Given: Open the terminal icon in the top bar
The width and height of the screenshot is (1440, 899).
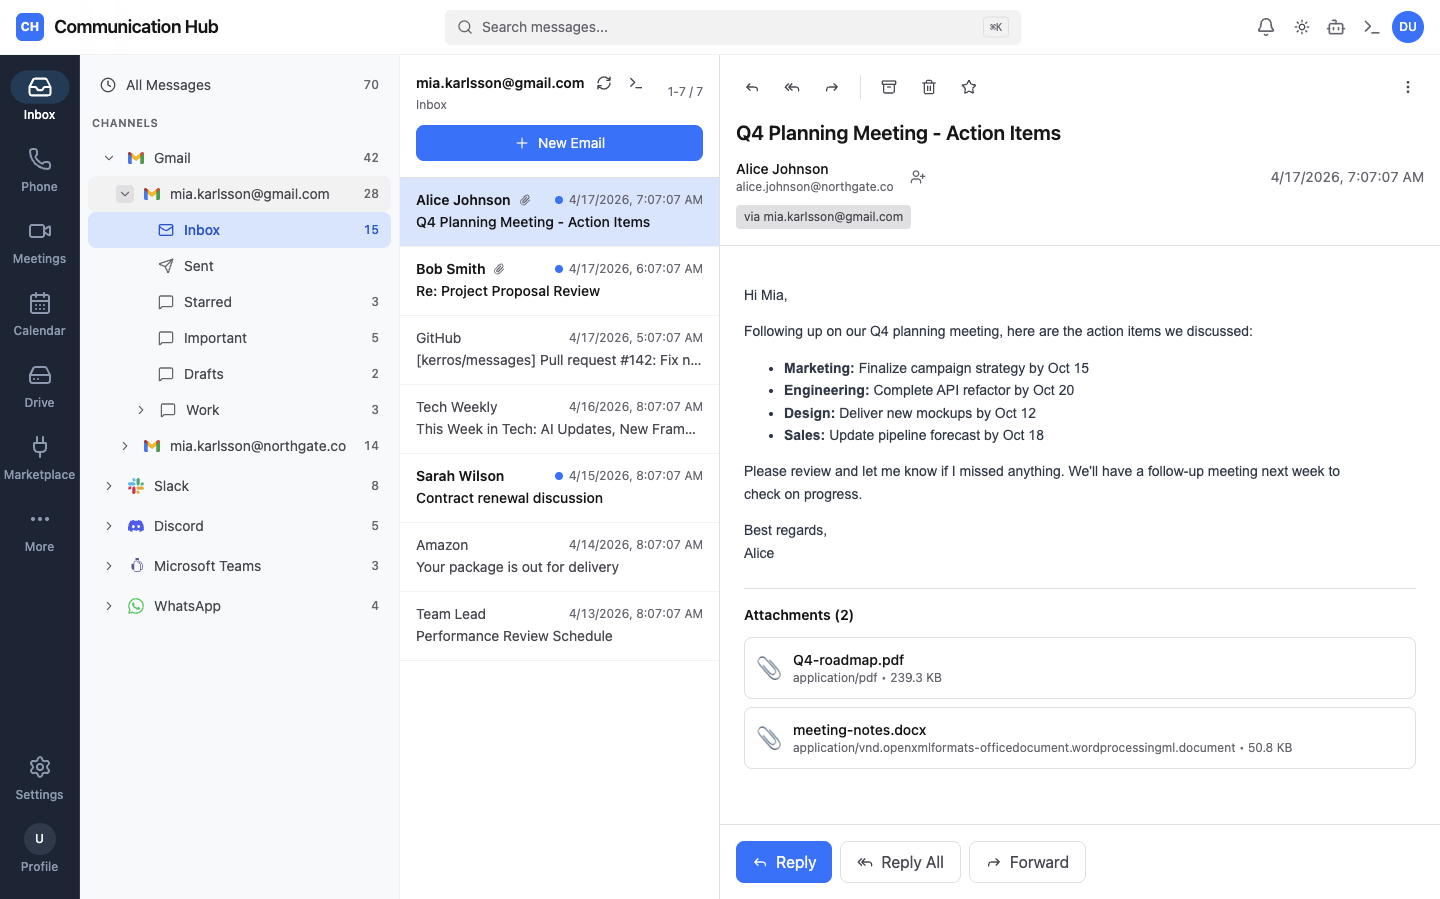Looking at the screenshot, I should click(1371, 27).
